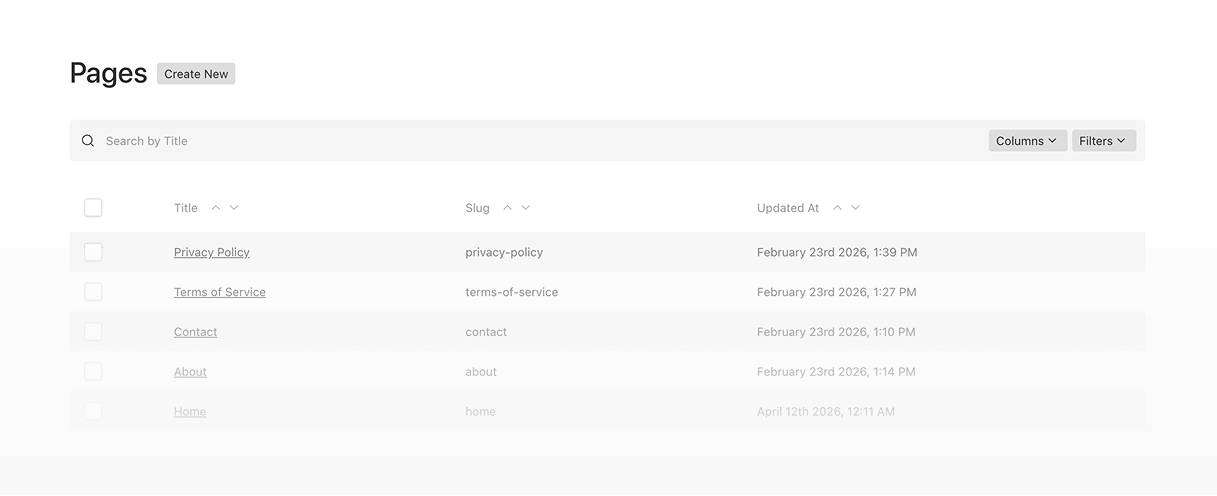Check the About row checkbox

[x=93, y=372]
